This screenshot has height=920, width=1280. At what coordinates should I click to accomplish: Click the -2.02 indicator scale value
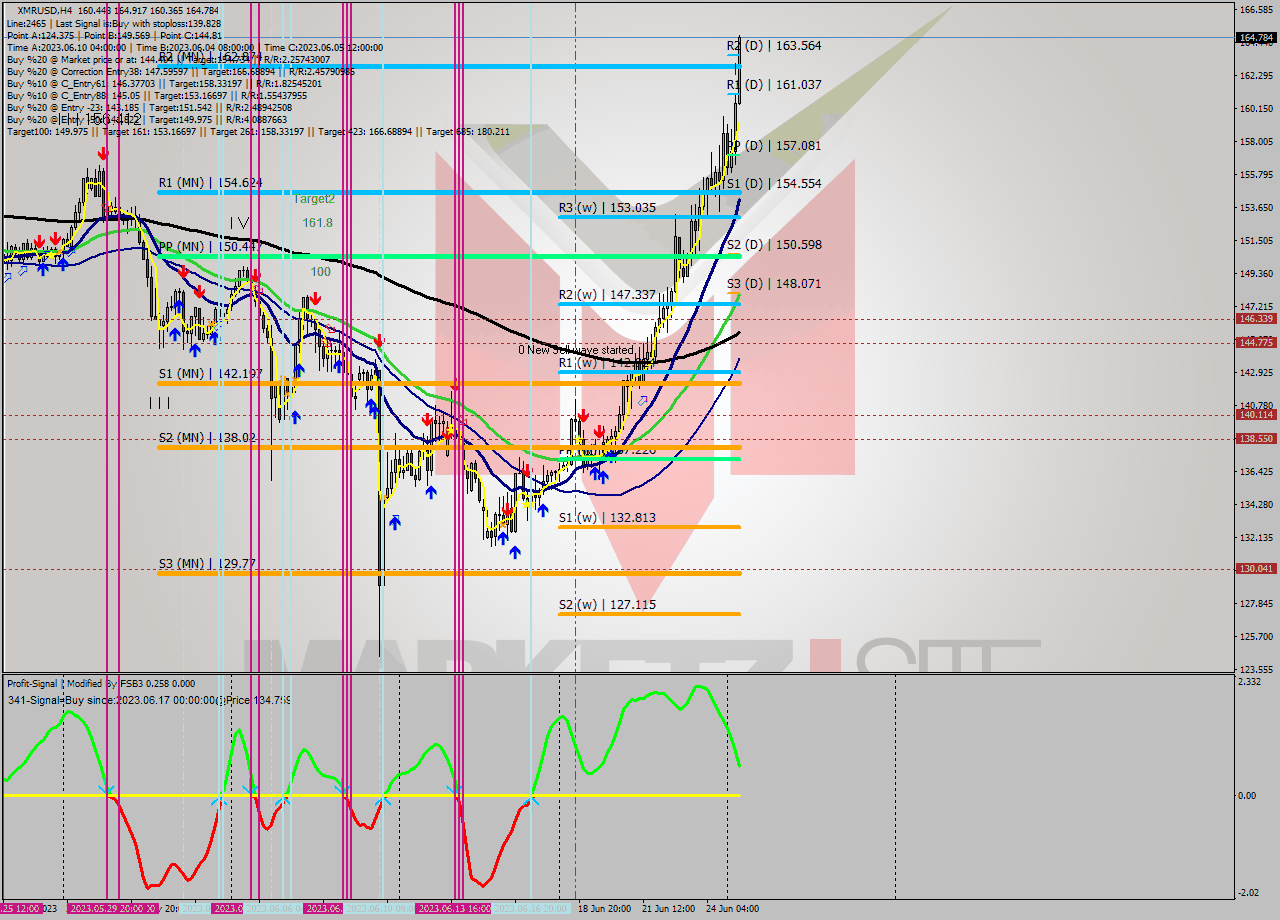1249,893
